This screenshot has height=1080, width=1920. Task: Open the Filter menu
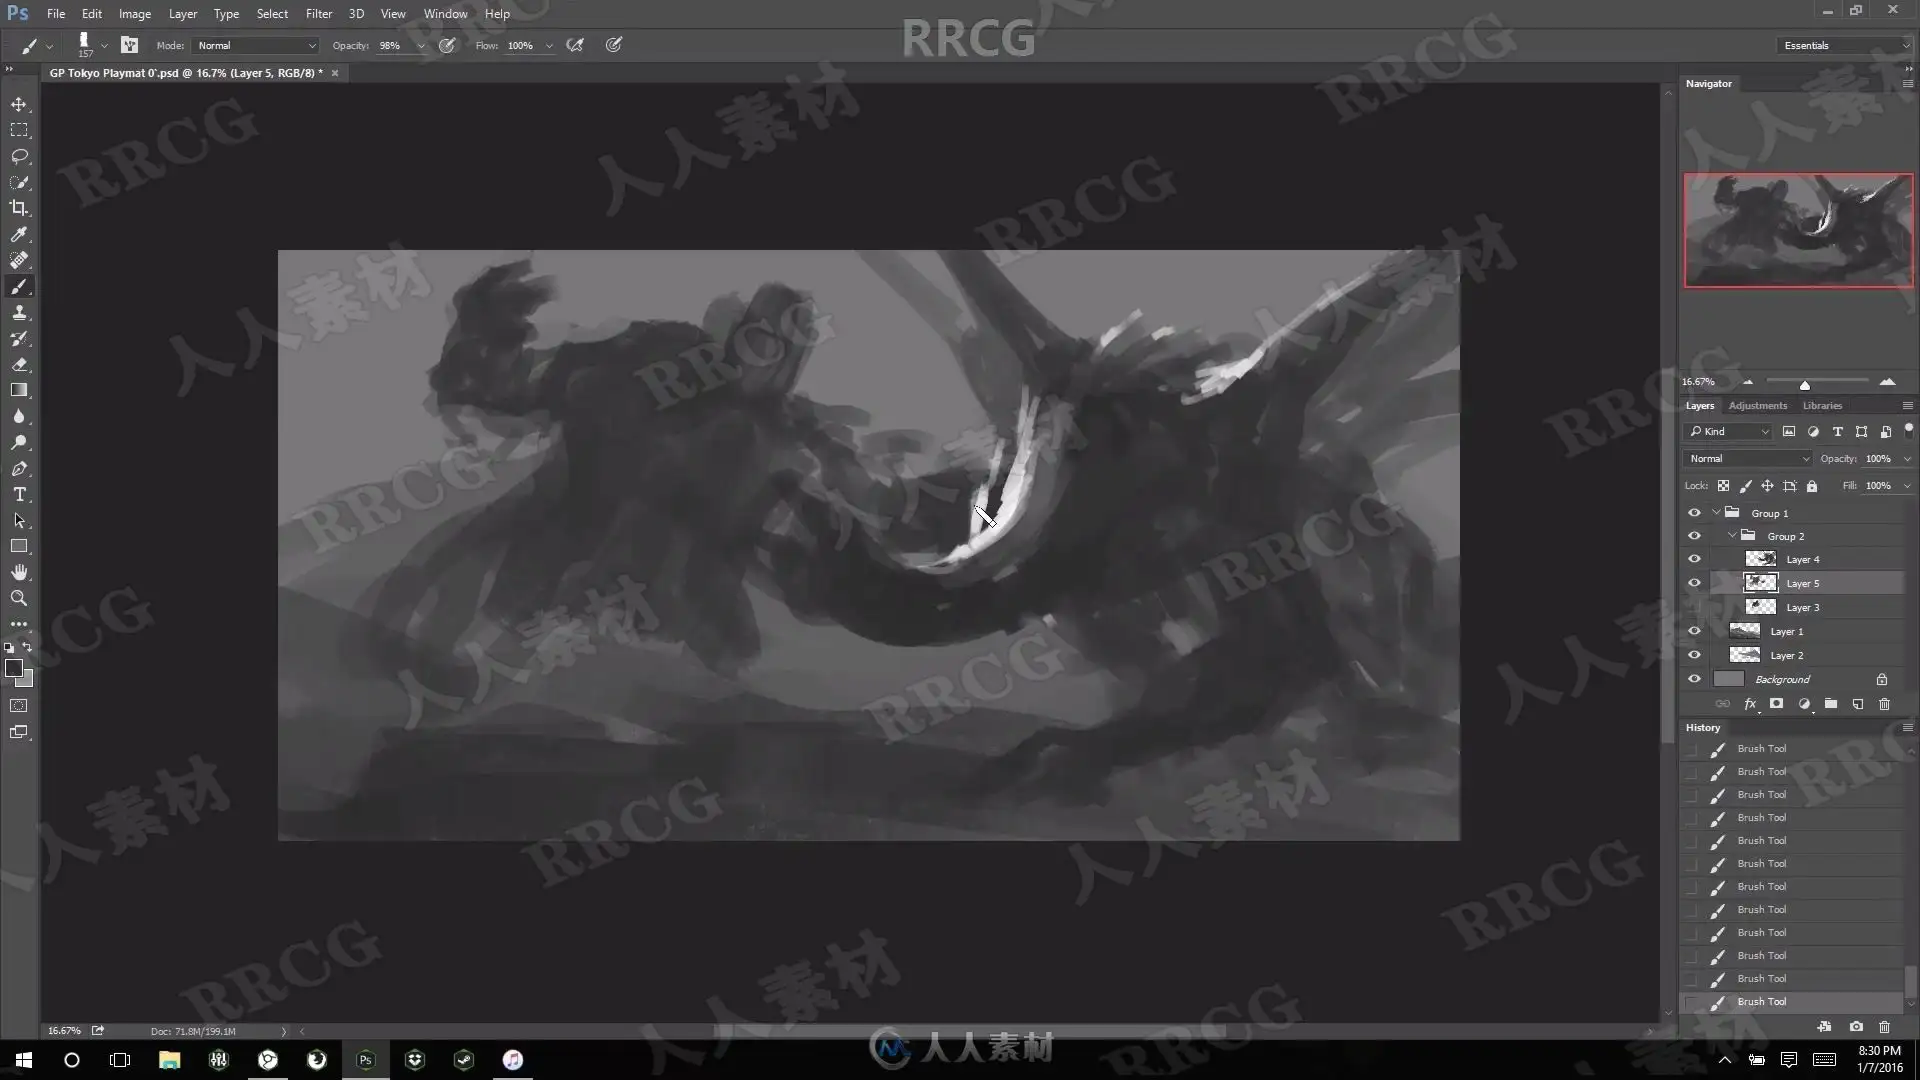point(319,14)
